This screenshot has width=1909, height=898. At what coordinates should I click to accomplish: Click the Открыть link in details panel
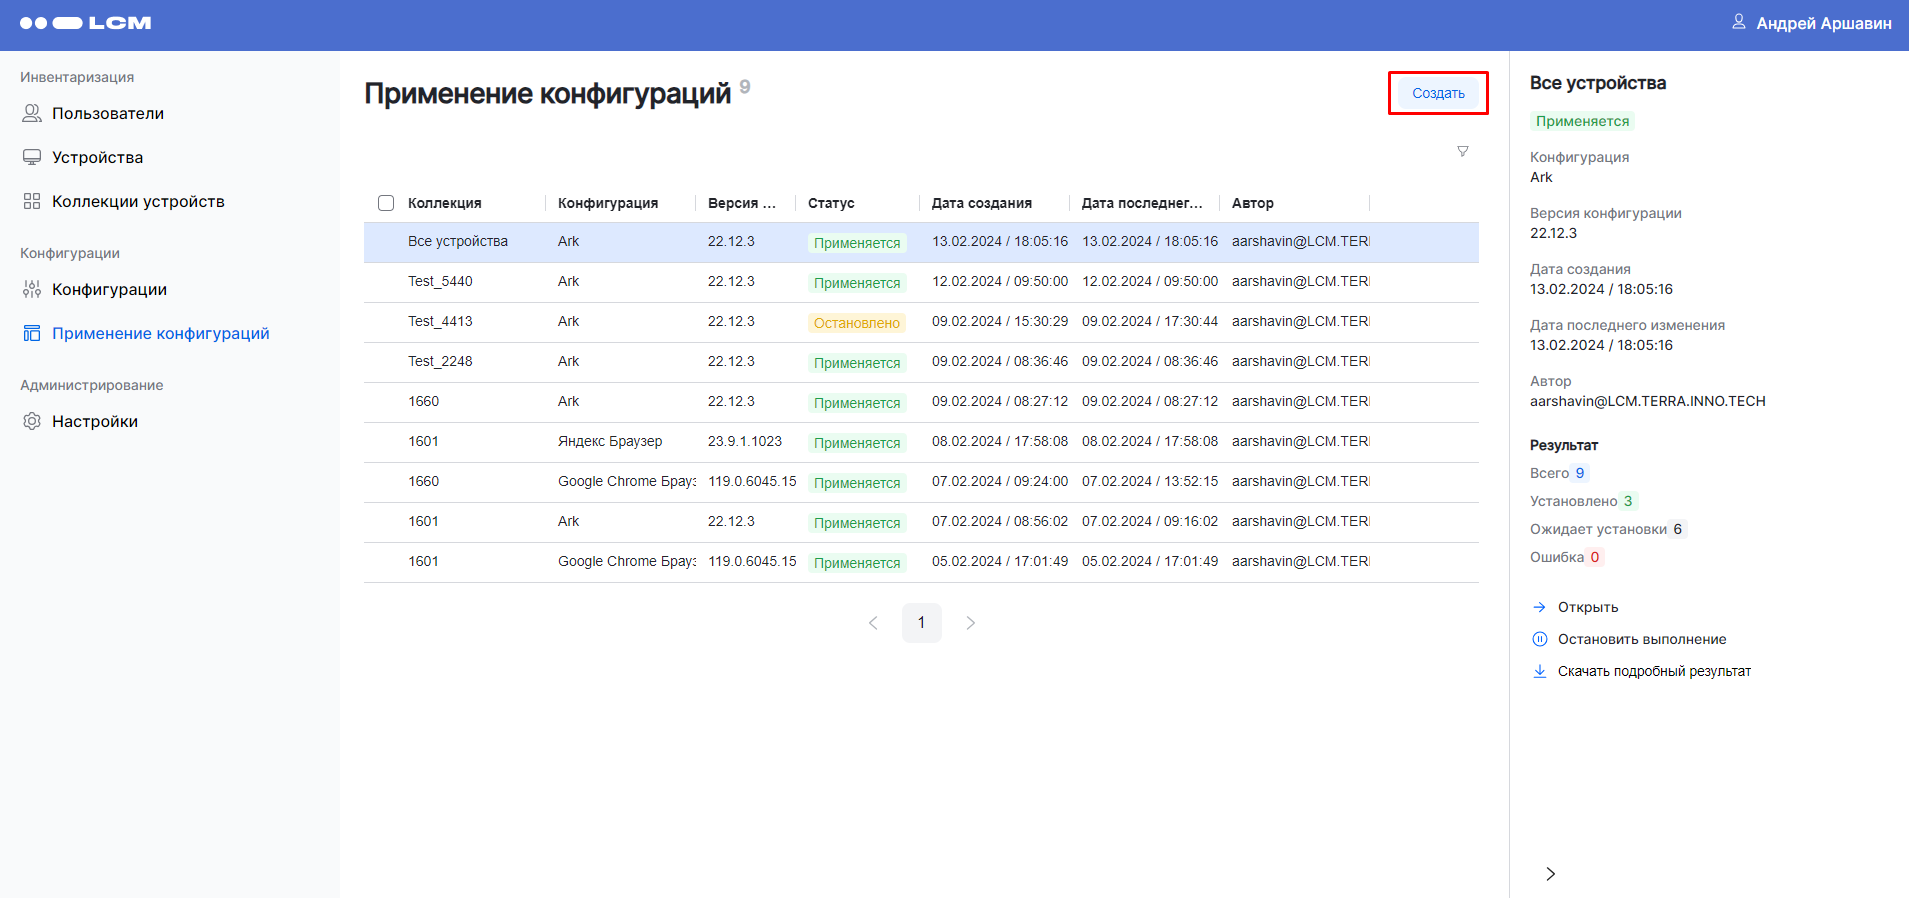coord(1587,607)
